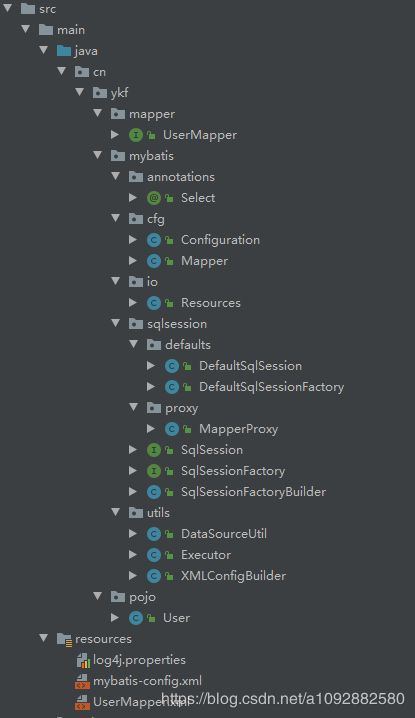This screenshot has height=718, width=415.
Task: Select the SqlSessionFactoryBuilder class
Action: coord(253,492)
